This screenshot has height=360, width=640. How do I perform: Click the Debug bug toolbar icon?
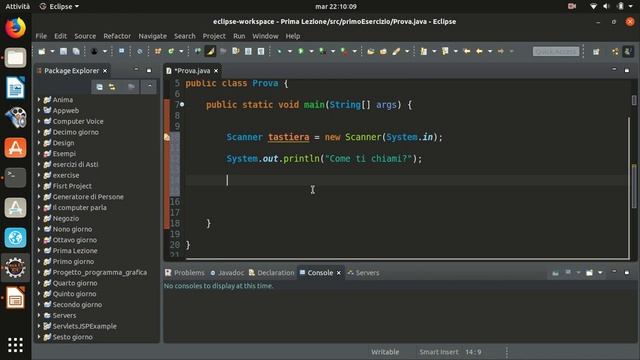click(x=280, y=51)
